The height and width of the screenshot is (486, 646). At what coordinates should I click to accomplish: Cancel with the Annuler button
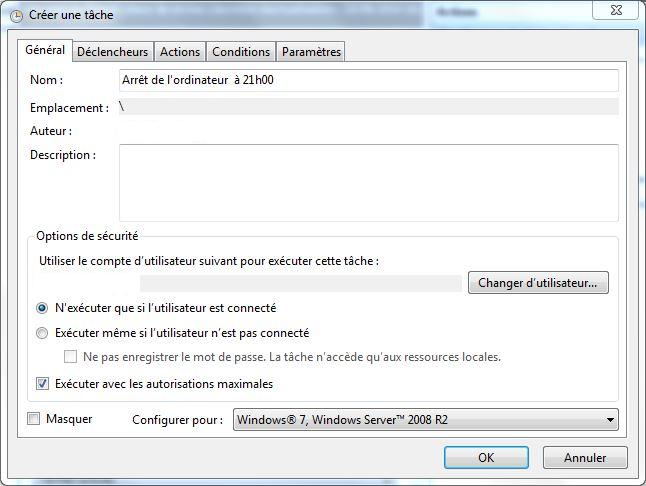click(x=585, y=458)
